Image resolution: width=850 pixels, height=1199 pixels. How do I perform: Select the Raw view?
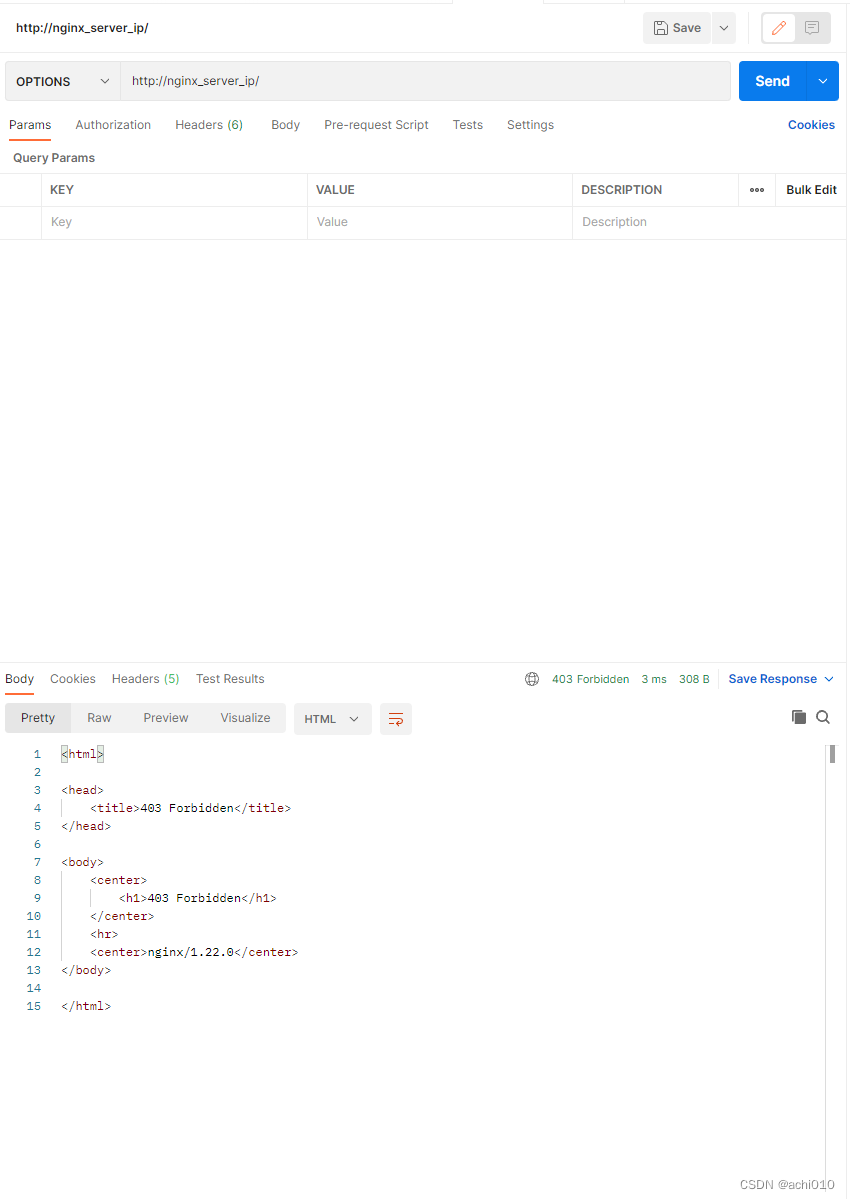(x=99, y=718)
